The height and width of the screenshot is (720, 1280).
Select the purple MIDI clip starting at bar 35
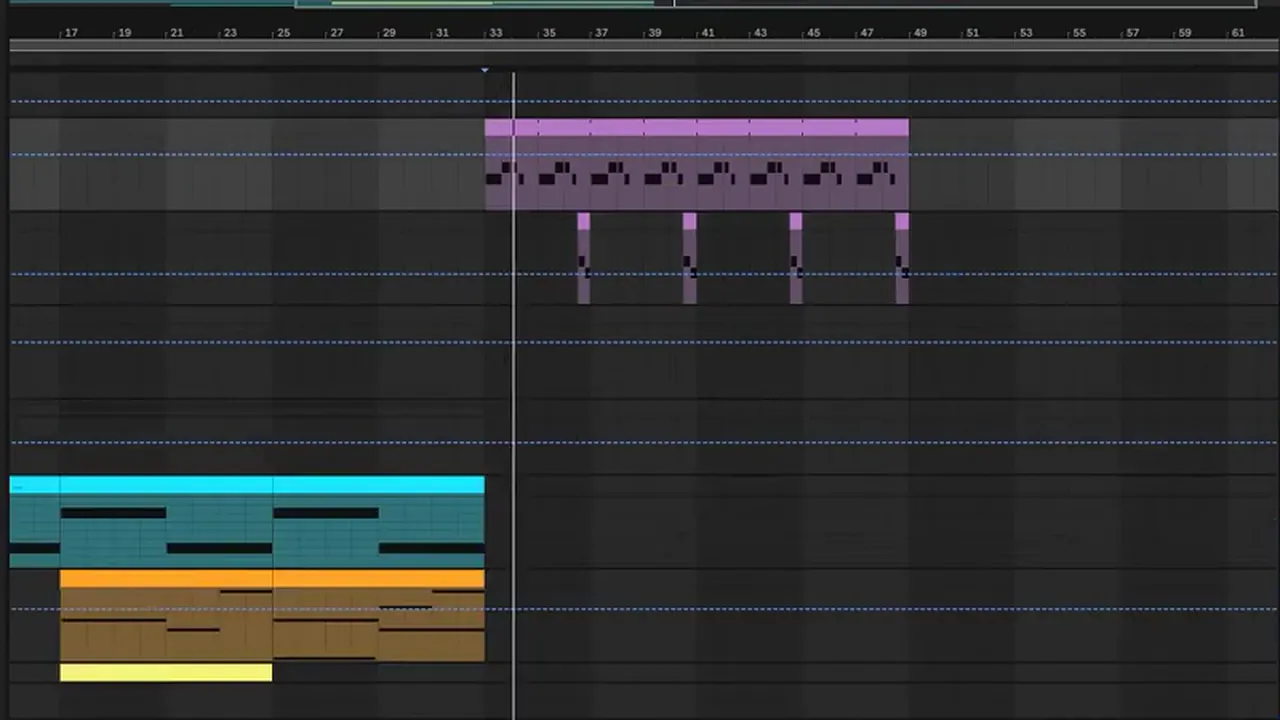564,165
